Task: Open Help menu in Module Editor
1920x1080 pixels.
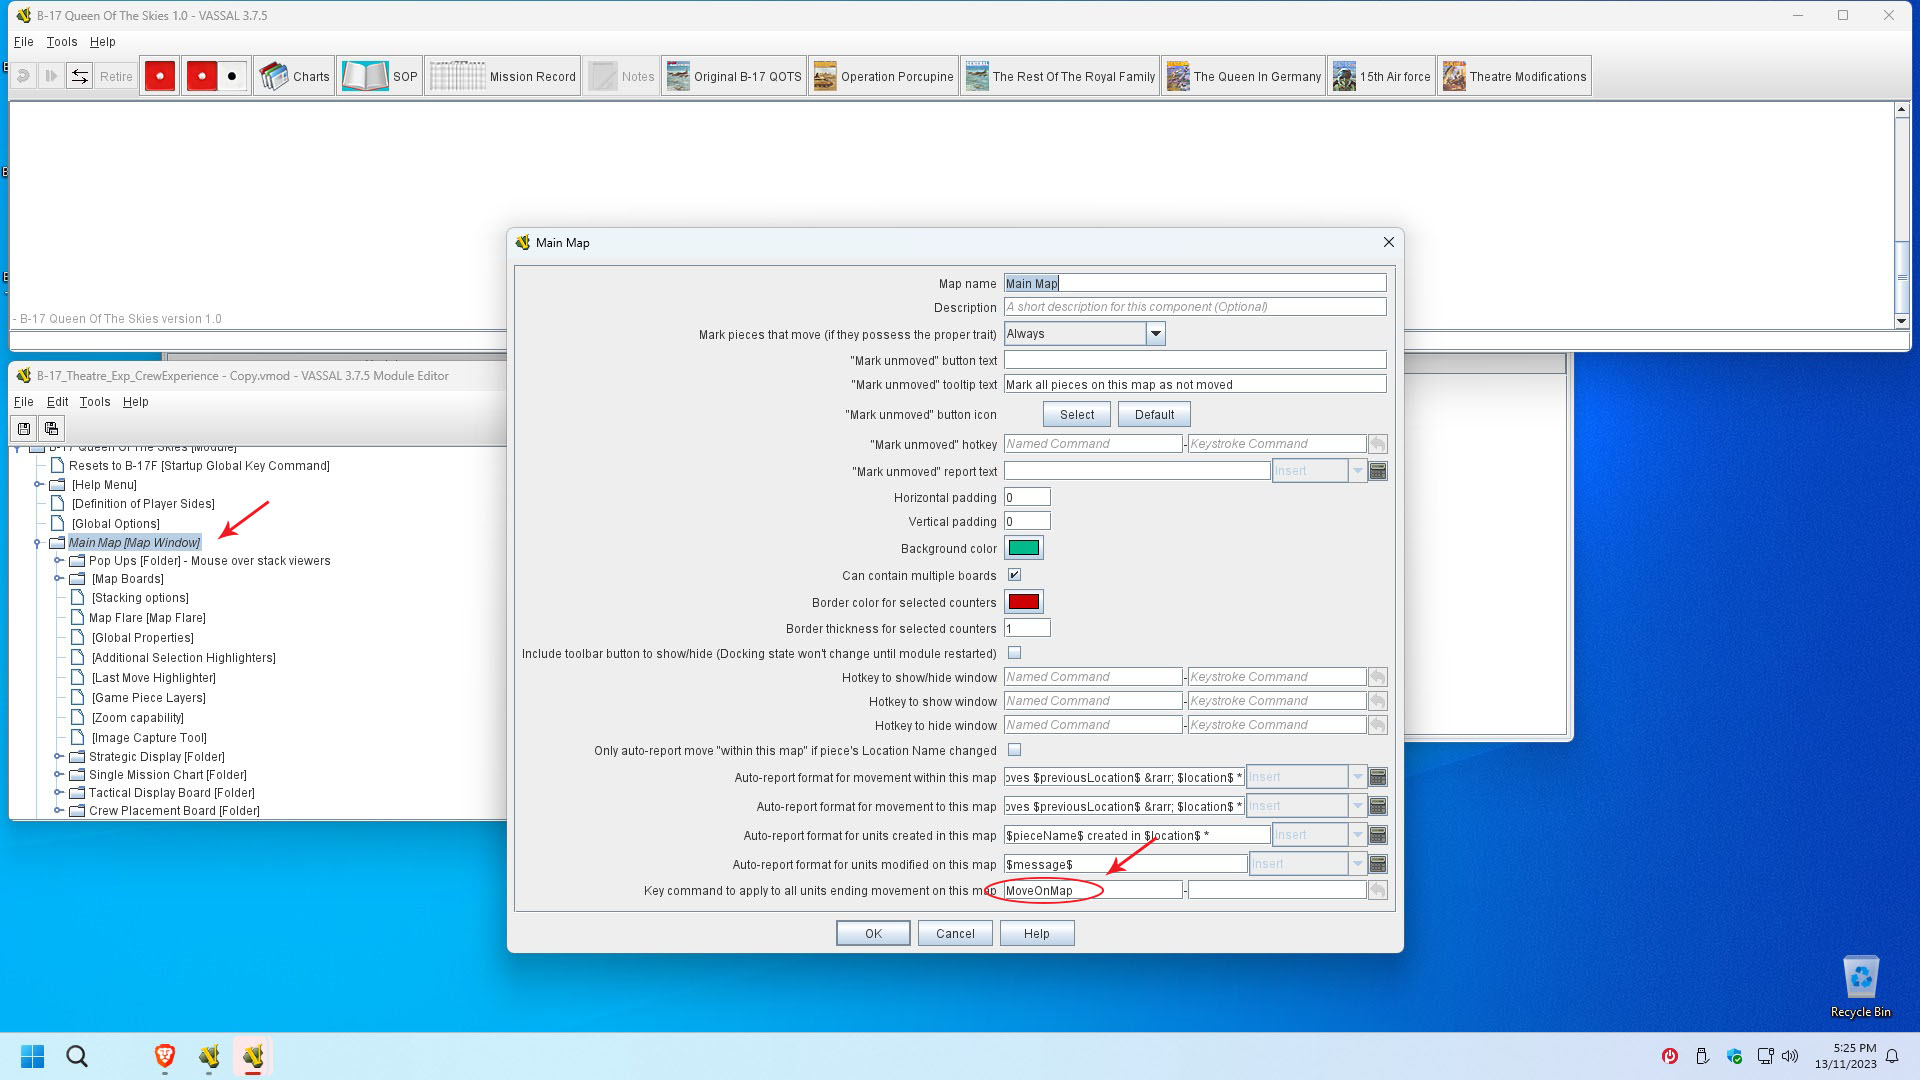Action: pyautogui.click(x=135, y=402)
